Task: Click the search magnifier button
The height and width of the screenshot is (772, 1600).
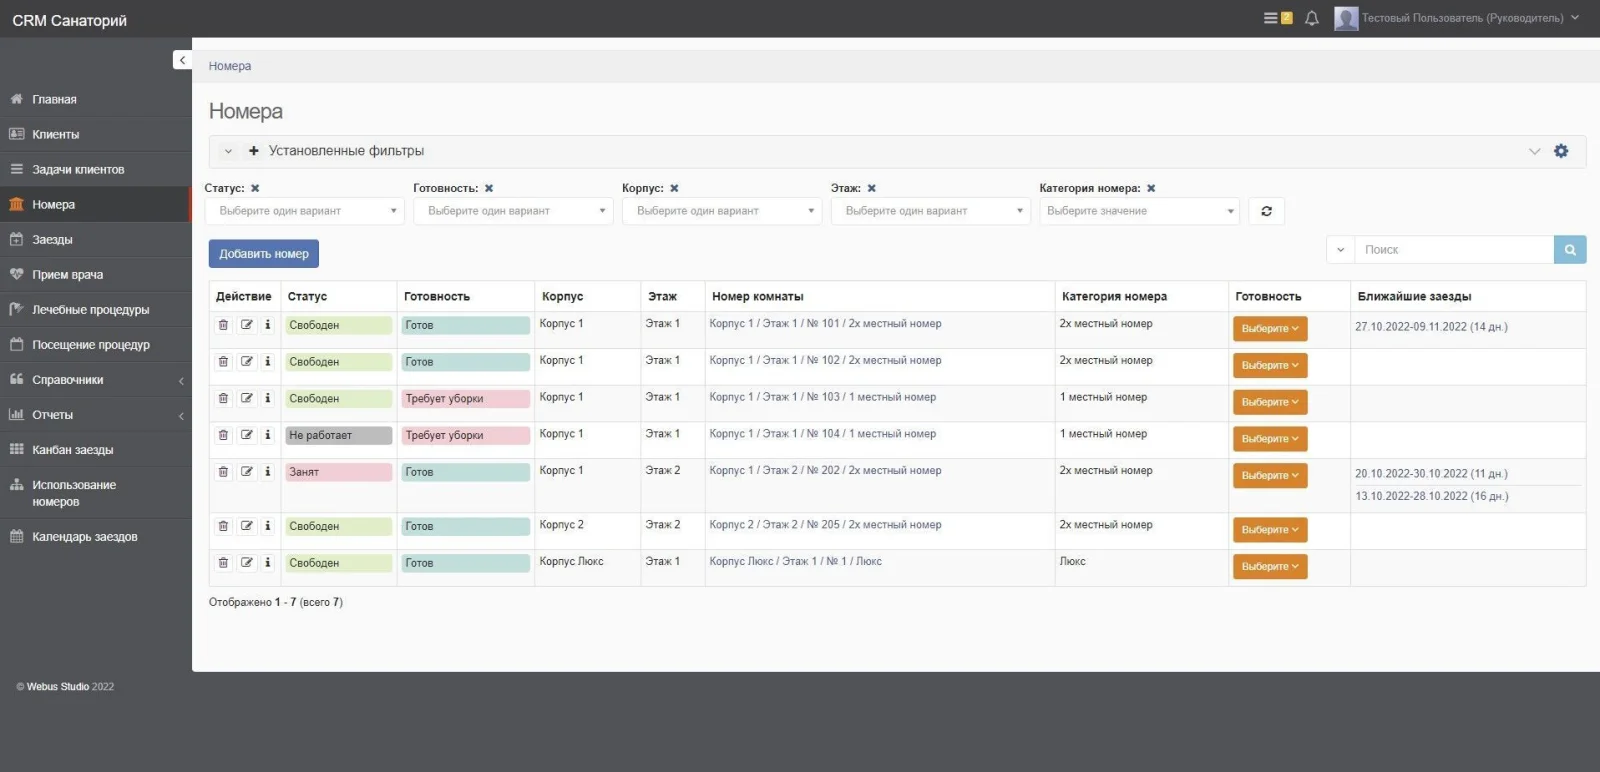Action: 1569,250
